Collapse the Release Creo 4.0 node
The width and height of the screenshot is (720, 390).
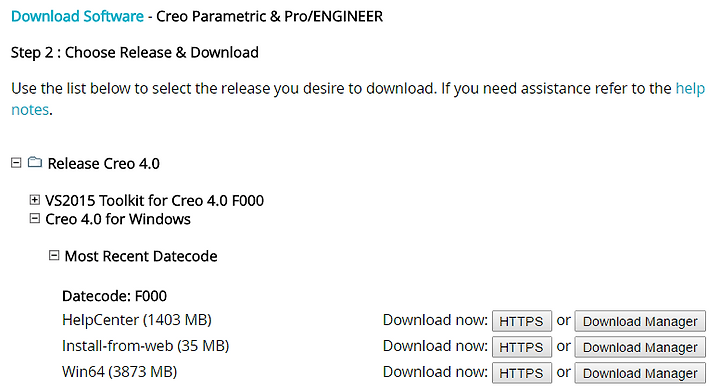coord(16,163)
